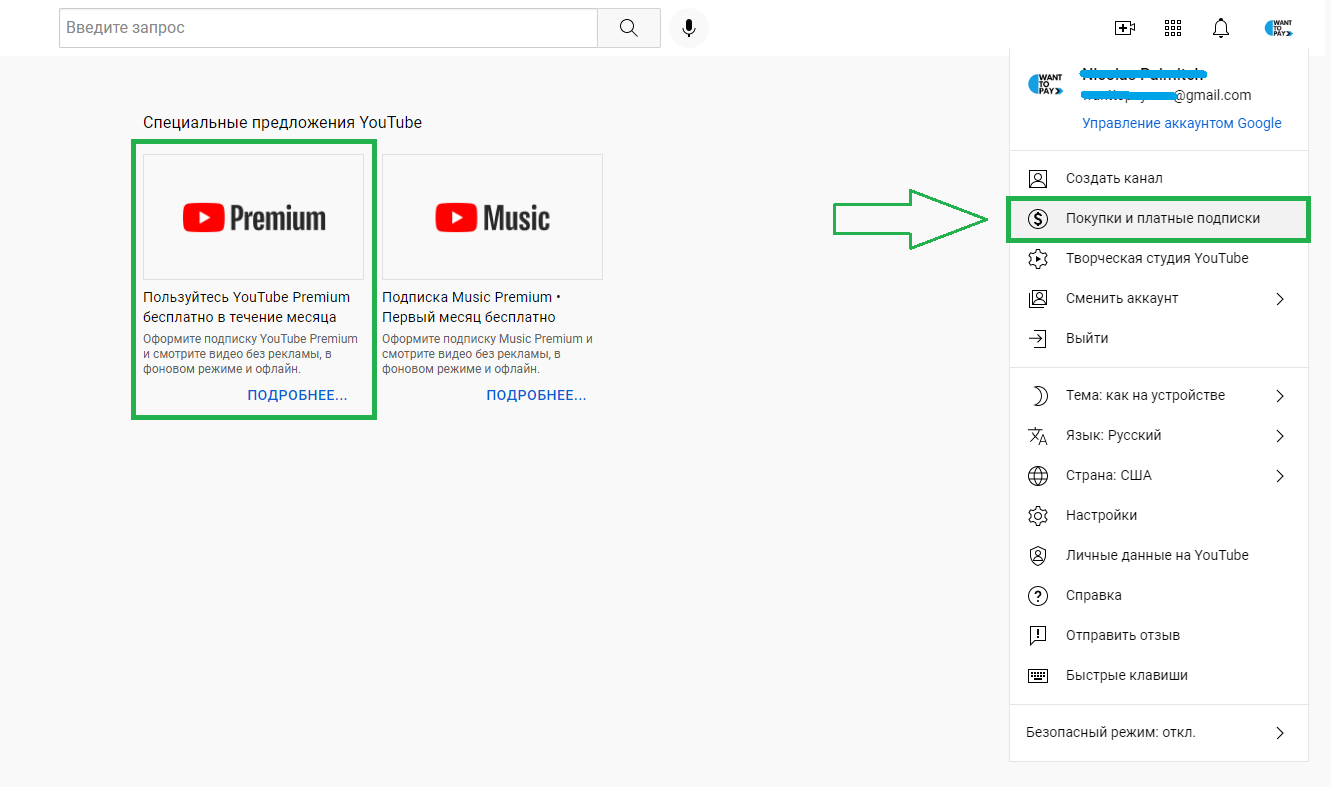Click the account avatar in top bar
1331x787 pixels.
click(x=1278, y=28)
